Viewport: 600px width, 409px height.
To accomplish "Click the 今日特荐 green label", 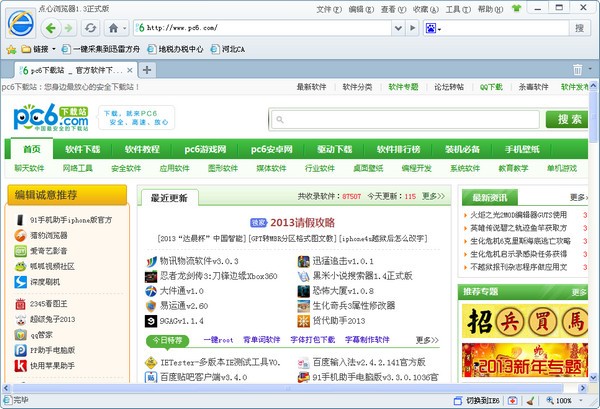I will point(168,340).
